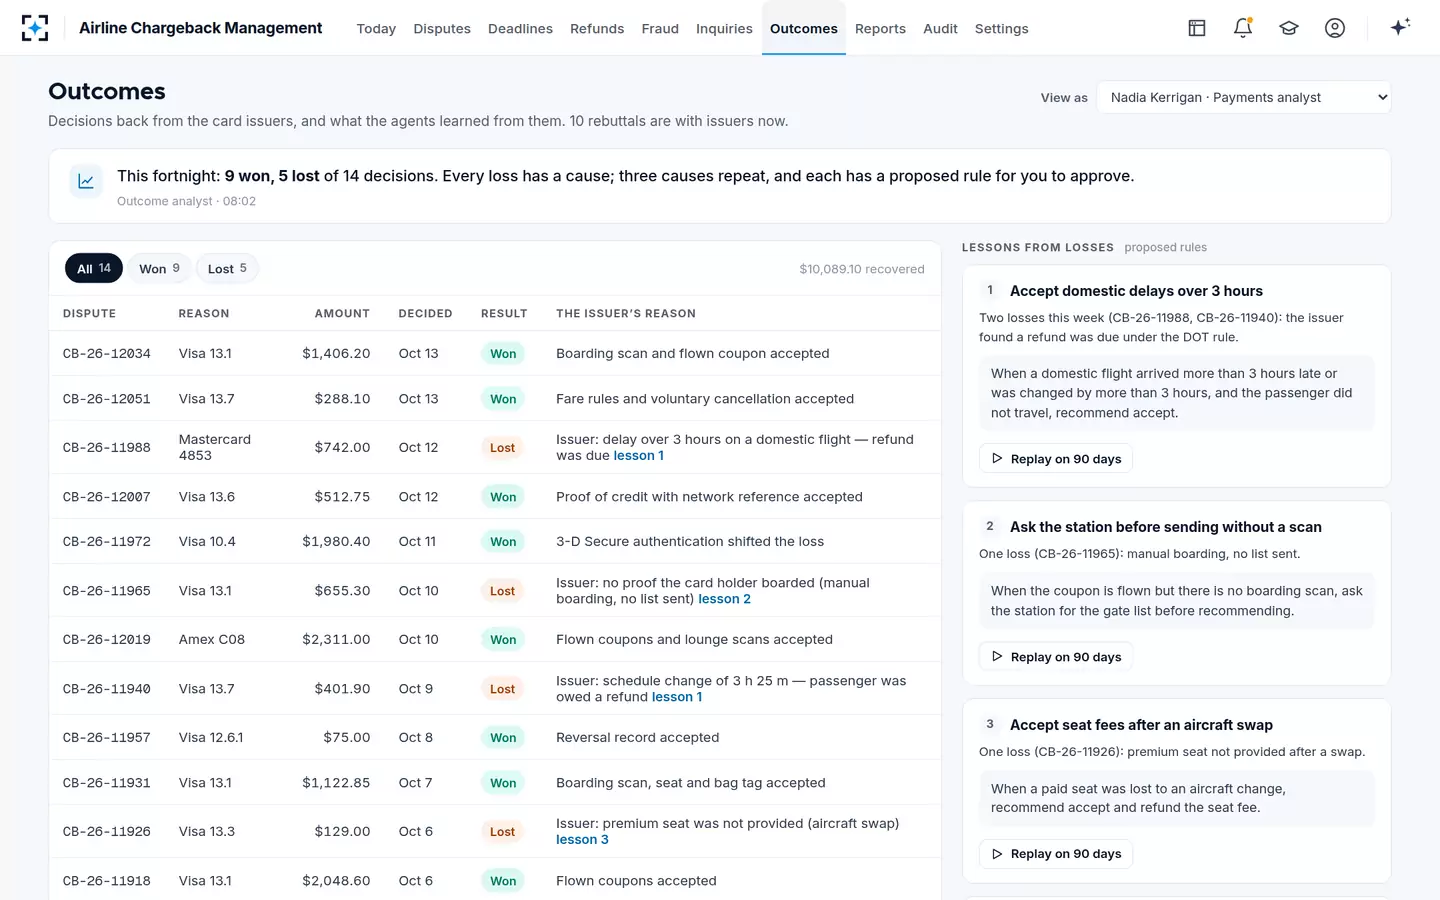Image resolution: width=1440 pixels, height=900 pixels.
Task: Select the Outcomes tab
Action: coord(804,29)
